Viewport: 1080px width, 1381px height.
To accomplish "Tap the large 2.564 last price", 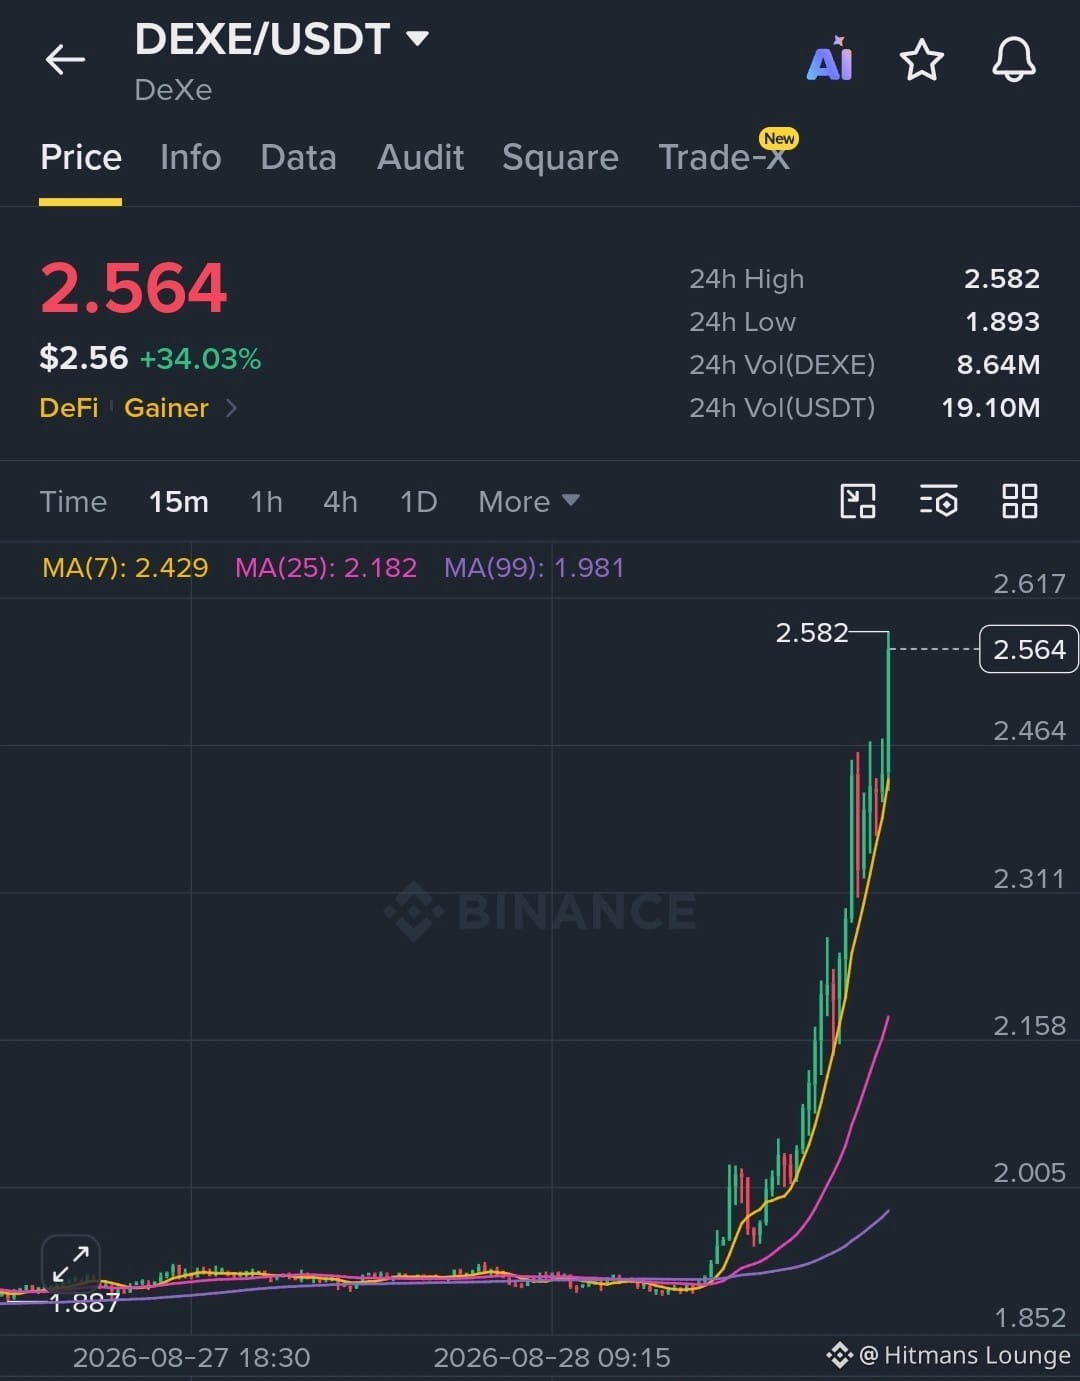I will 134,288.
